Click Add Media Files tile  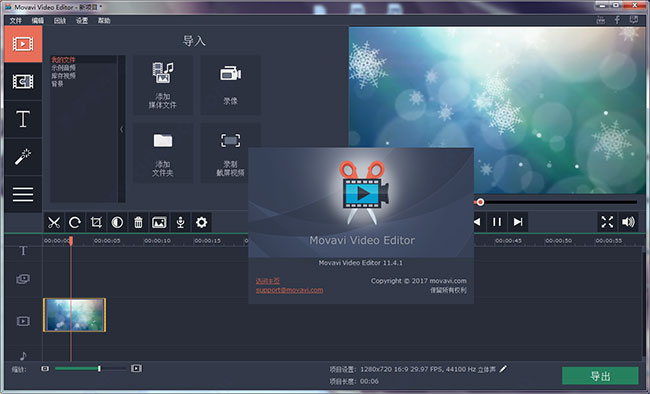pos(163,85)
